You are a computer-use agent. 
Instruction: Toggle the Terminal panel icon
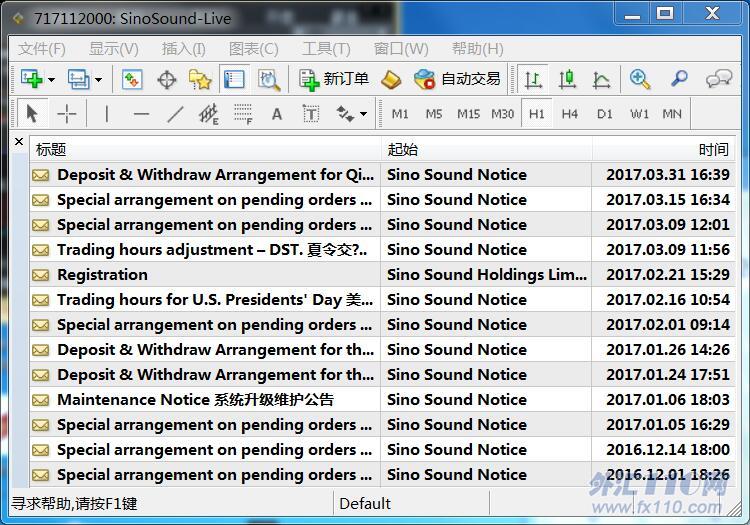[x=234, y=79]
